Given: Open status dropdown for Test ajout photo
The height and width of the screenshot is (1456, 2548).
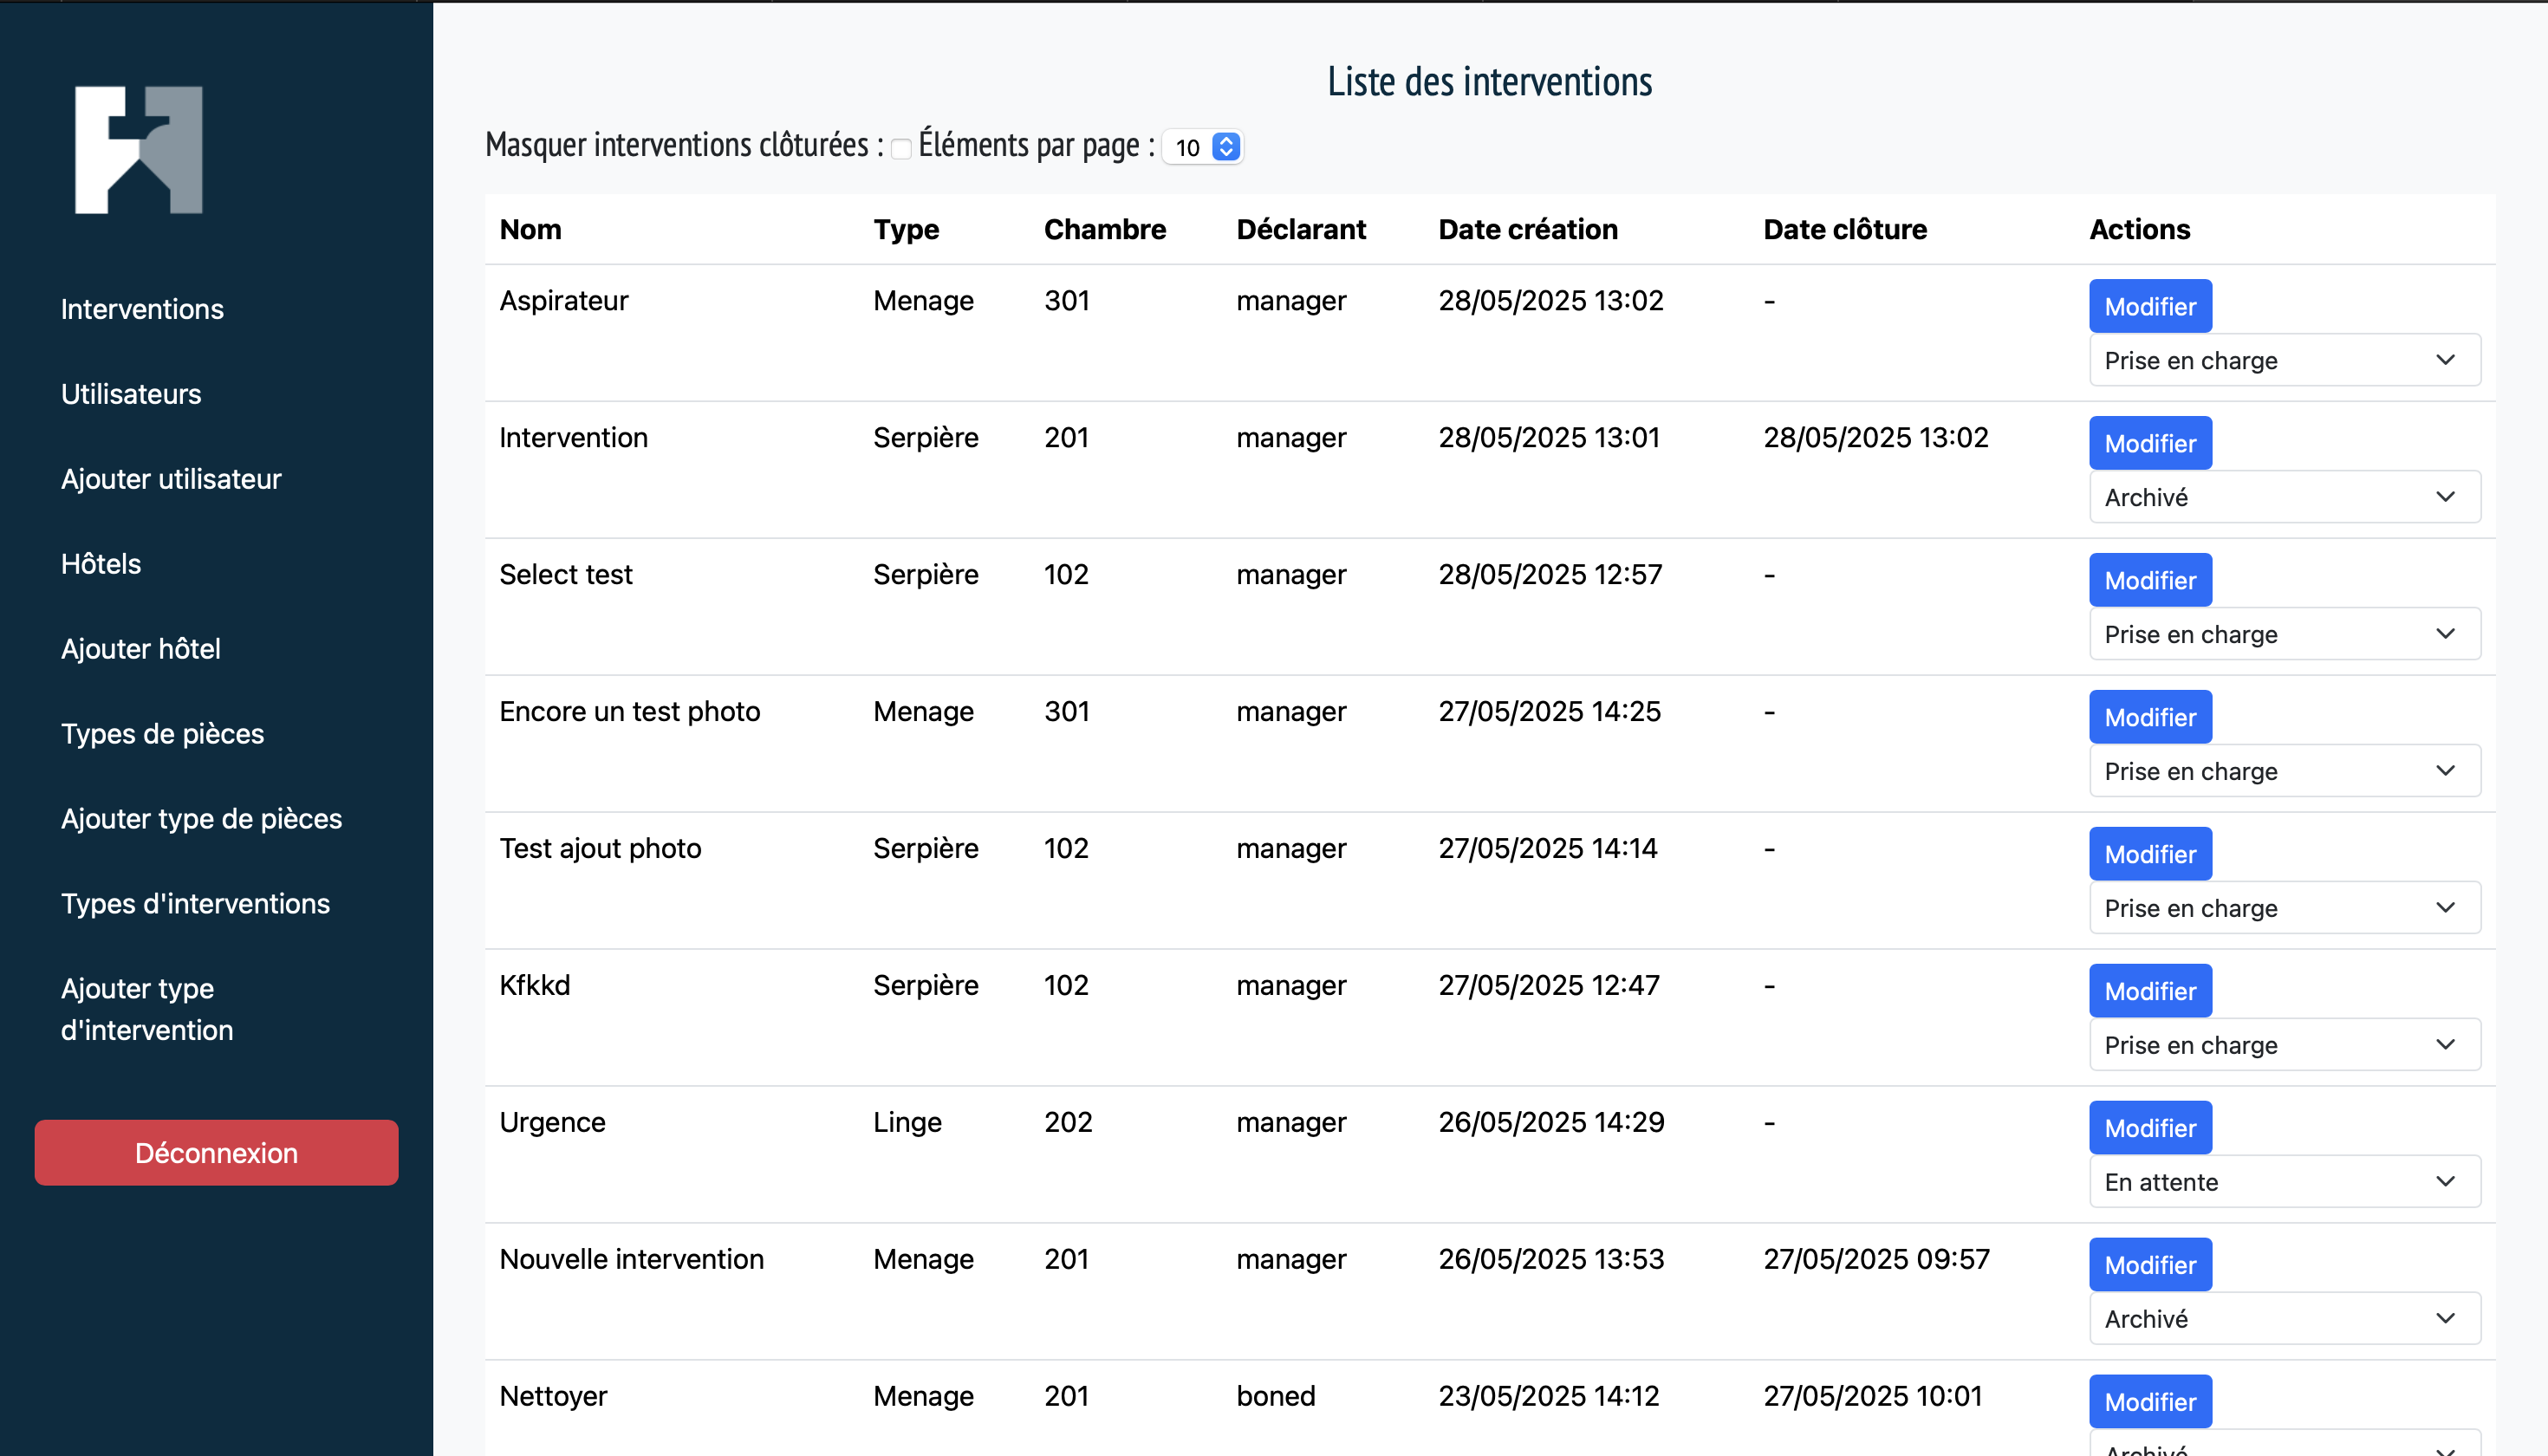Looking at the screenshot, I should [x=2284, y=908].
